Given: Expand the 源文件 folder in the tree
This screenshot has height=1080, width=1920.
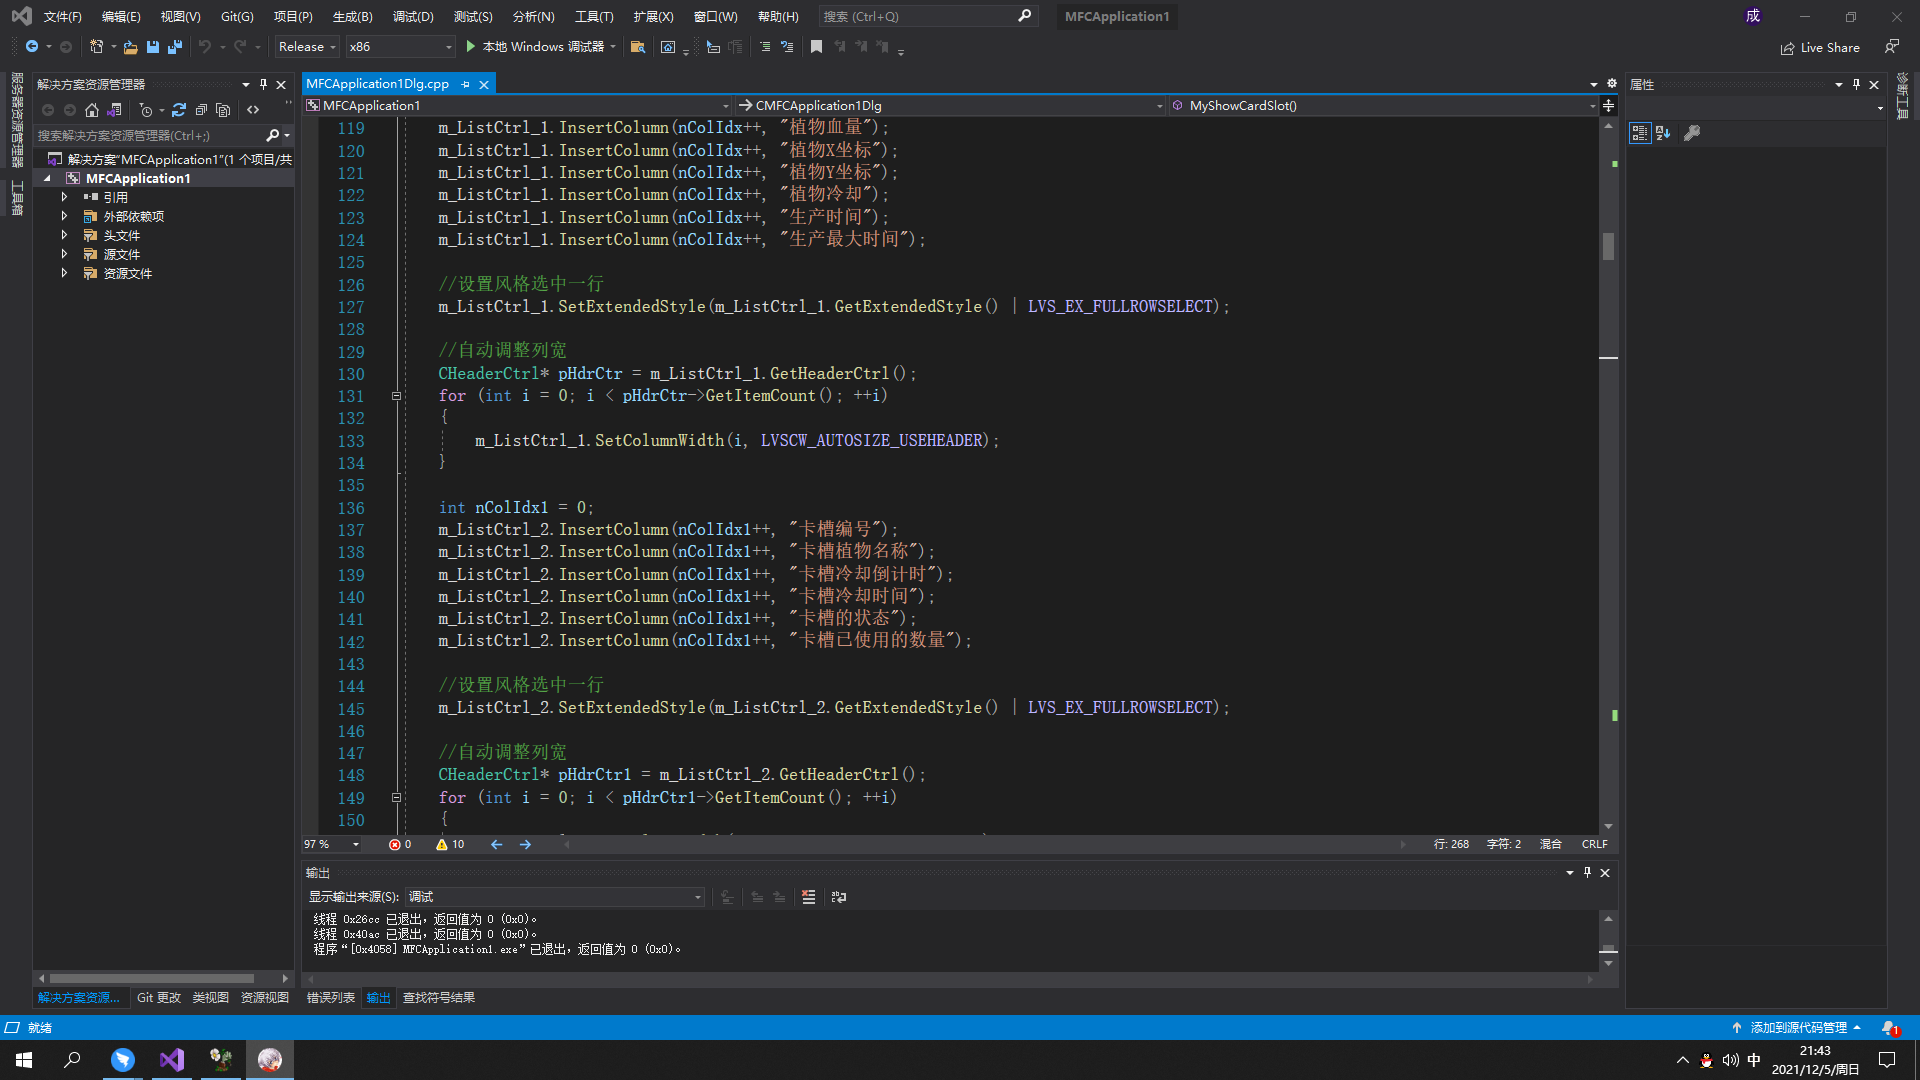Looking at the screenshot, I should point(64,255).
